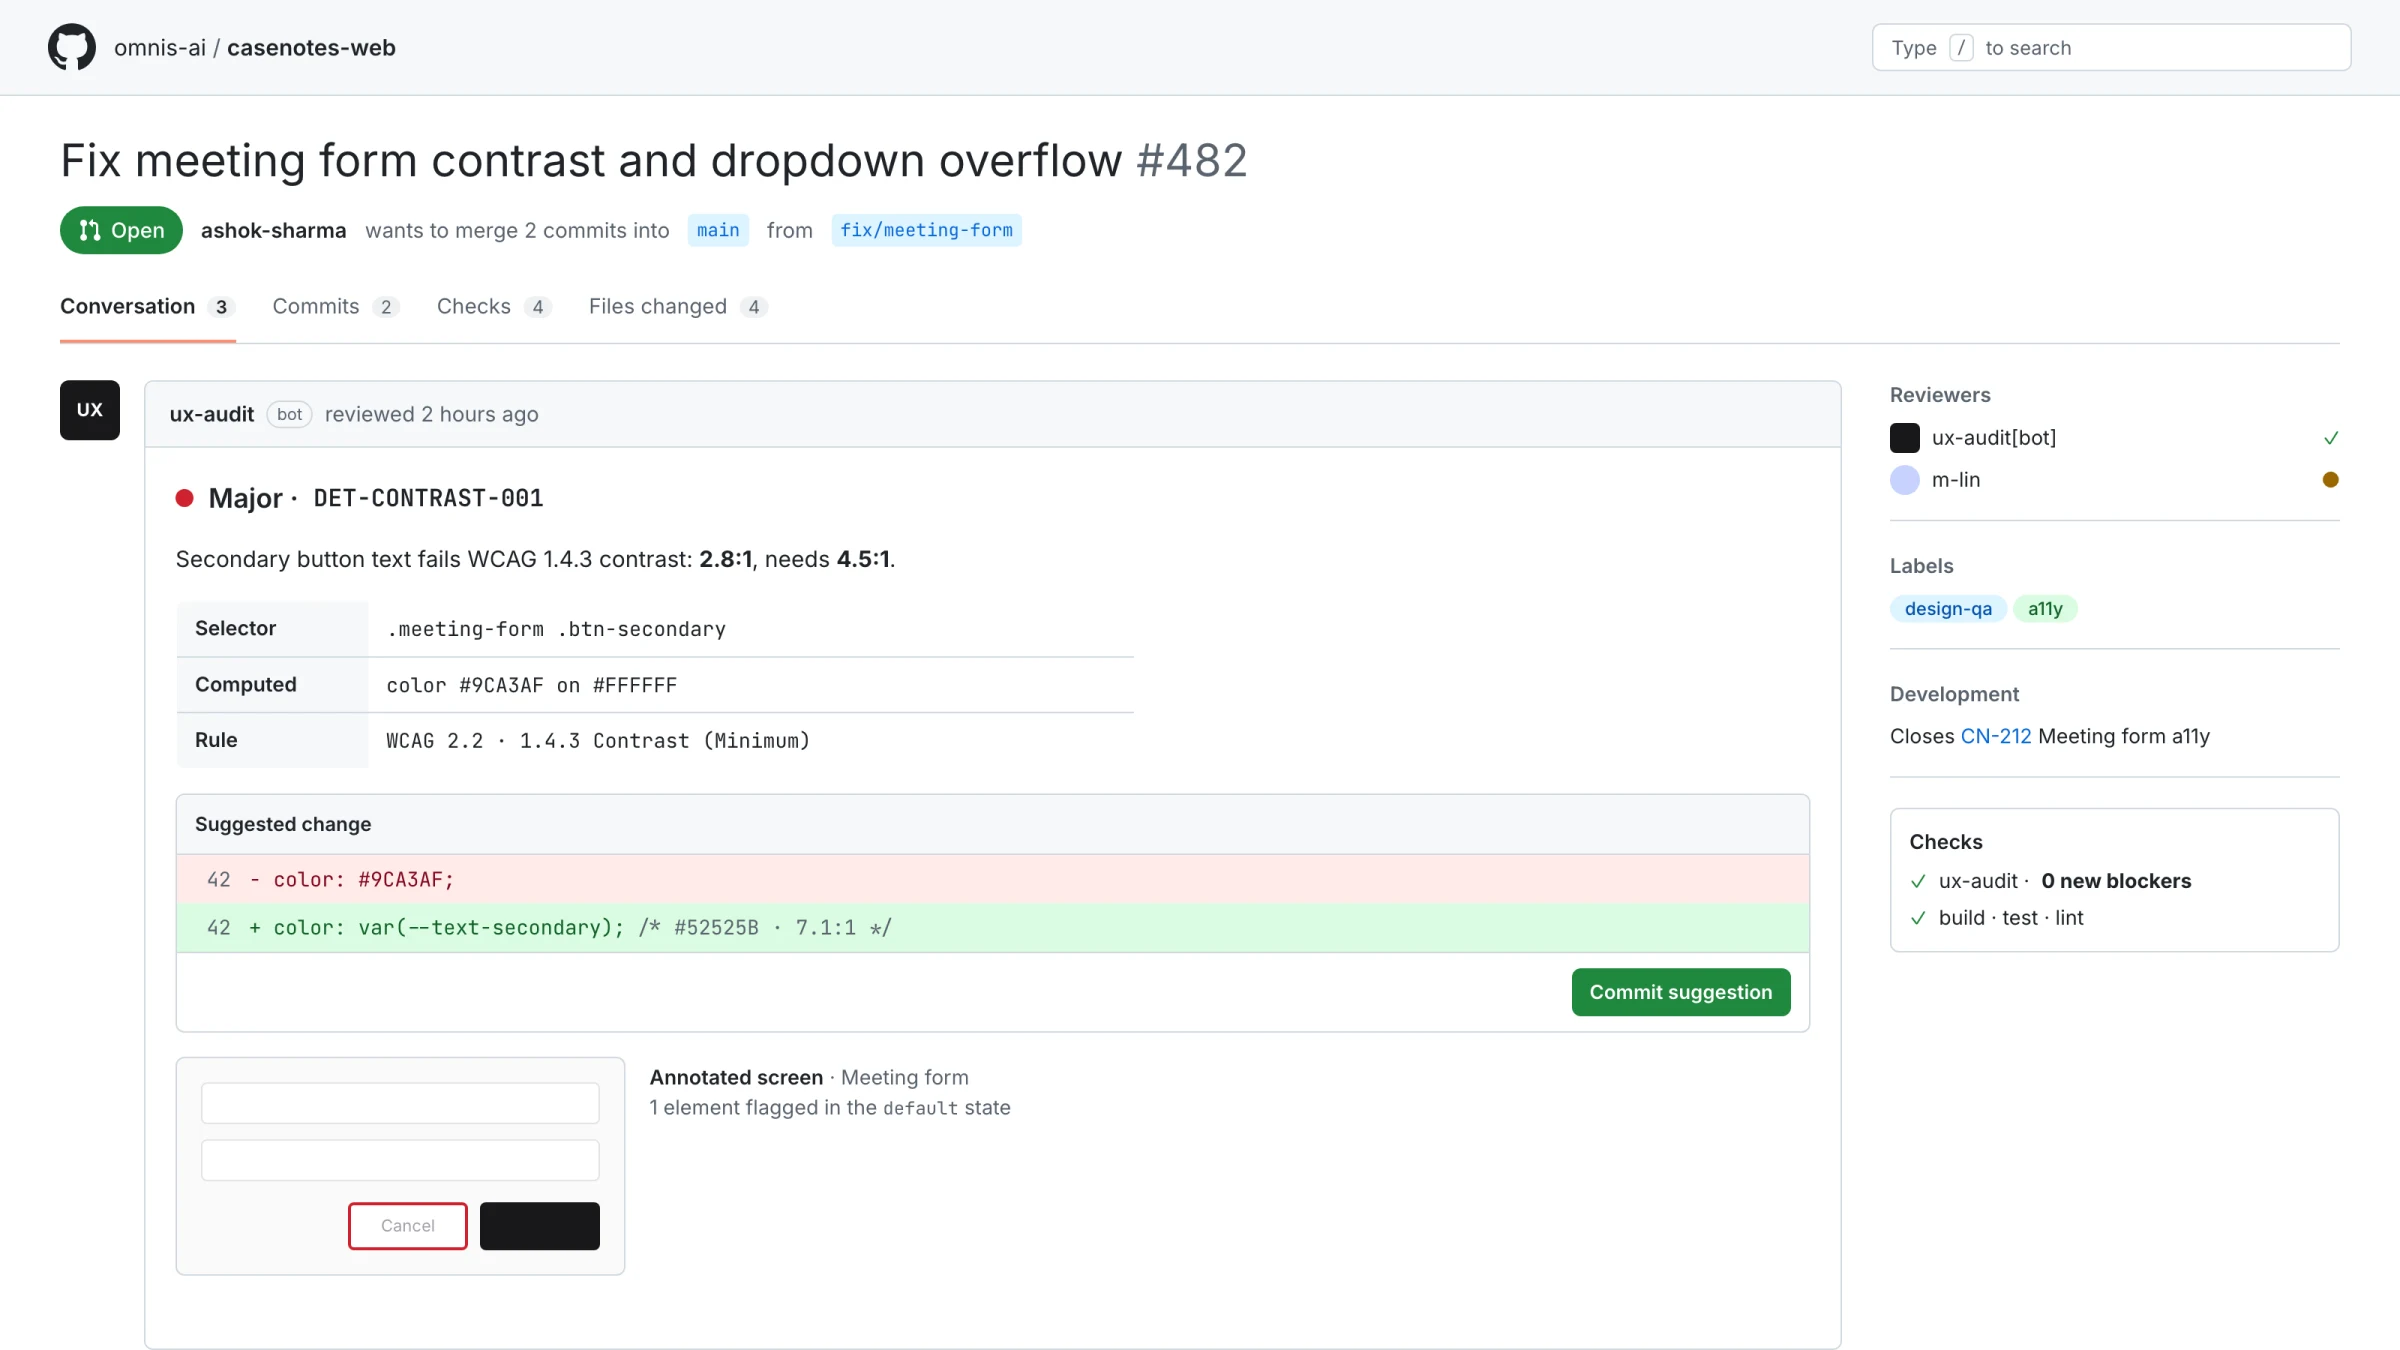Click the GitHub logo icon

72,47
